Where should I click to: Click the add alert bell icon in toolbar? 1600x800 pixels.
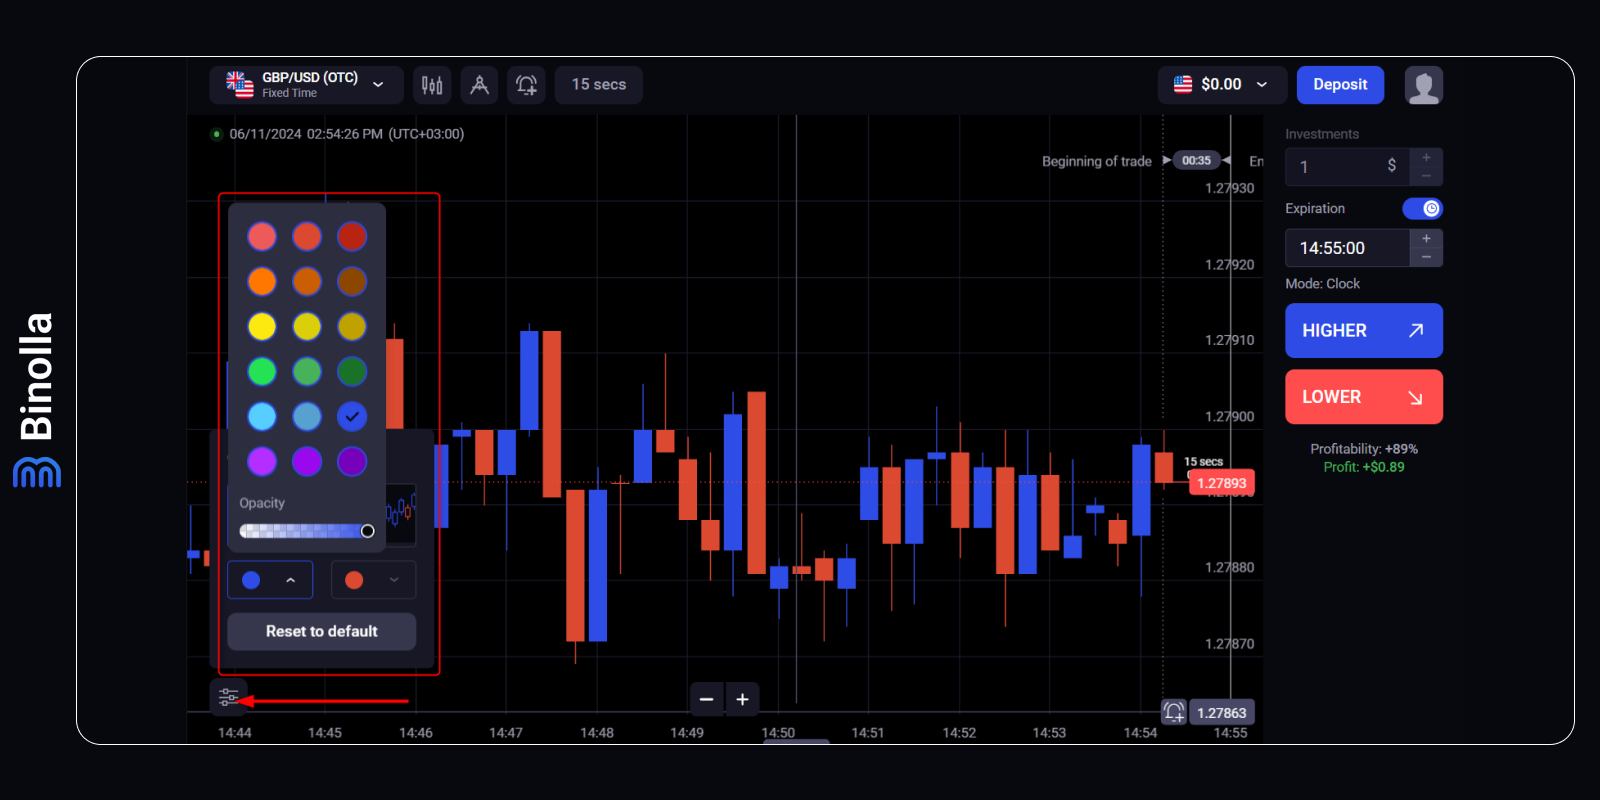click(527, 85)
